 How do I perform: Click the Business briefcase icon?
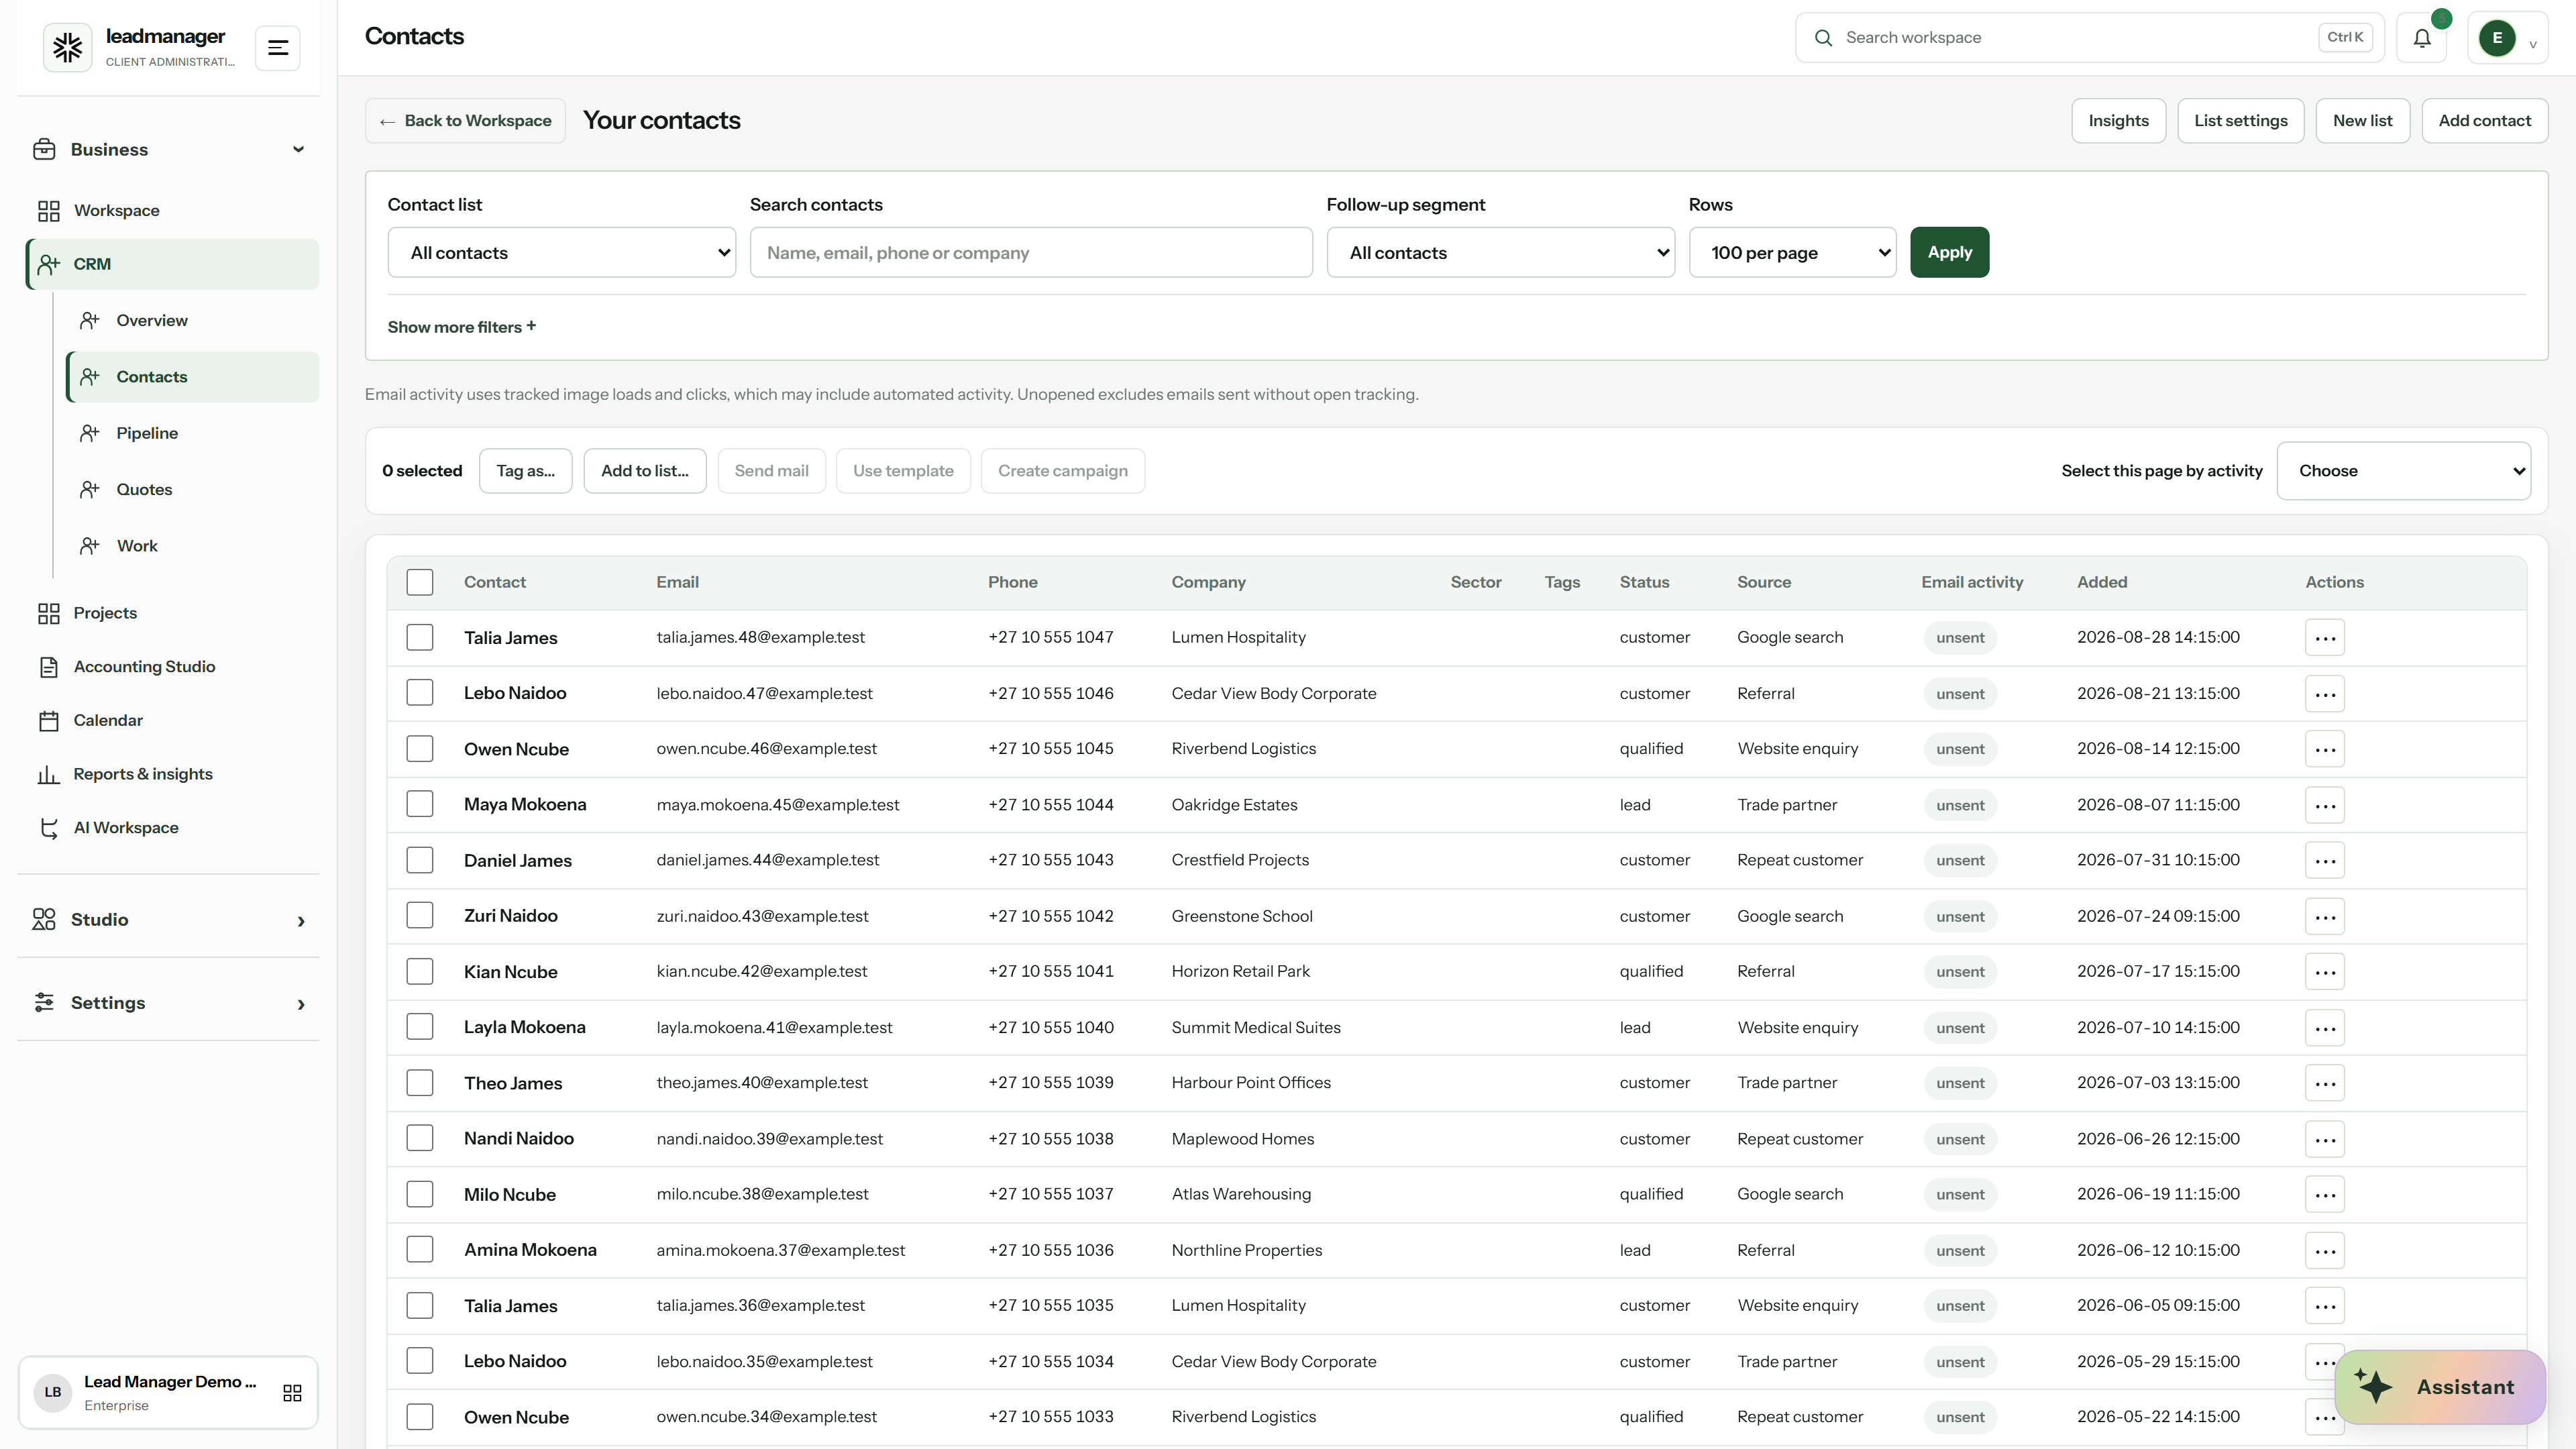click(44, 149)
